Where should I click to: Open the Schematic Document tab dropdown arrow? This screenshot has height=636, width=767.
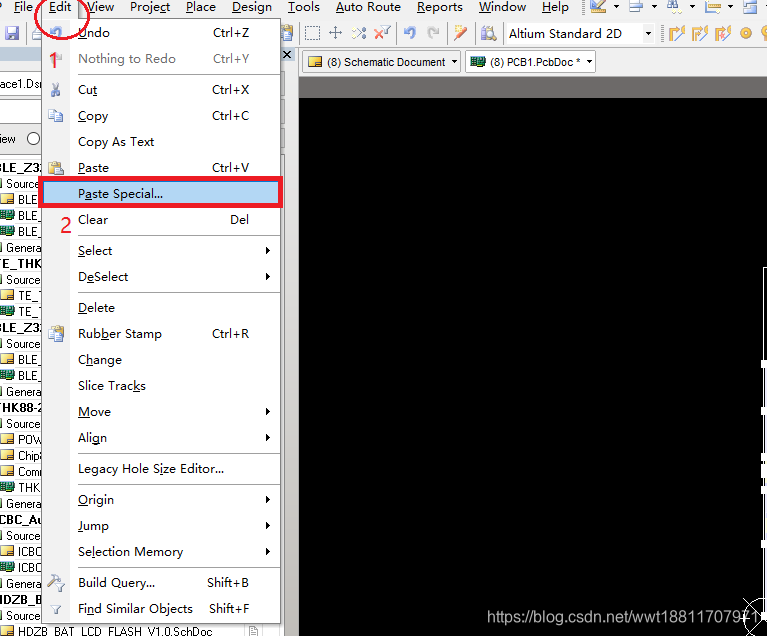tap(455, 62)
